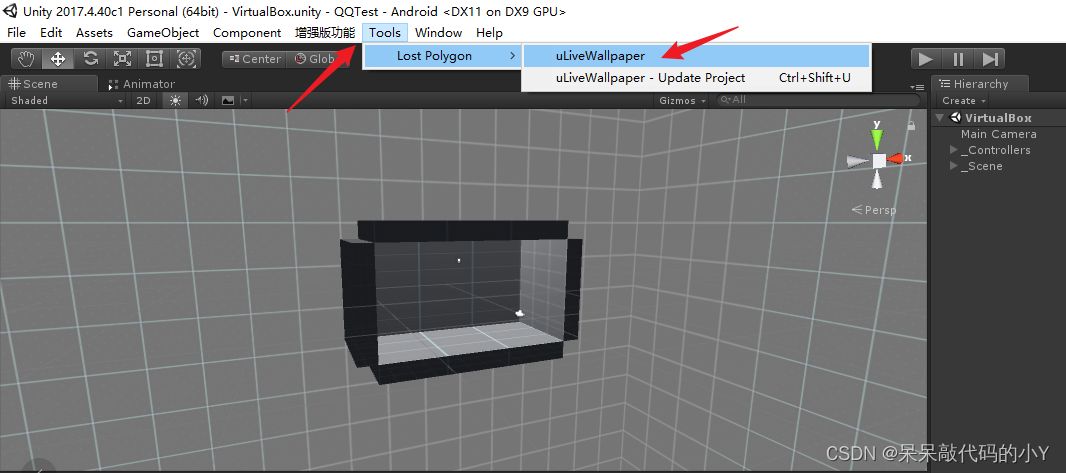Choose the uLiveWallpaper menu entry
The height and width of the screenshot is (473, 1066).
(696, 56)
